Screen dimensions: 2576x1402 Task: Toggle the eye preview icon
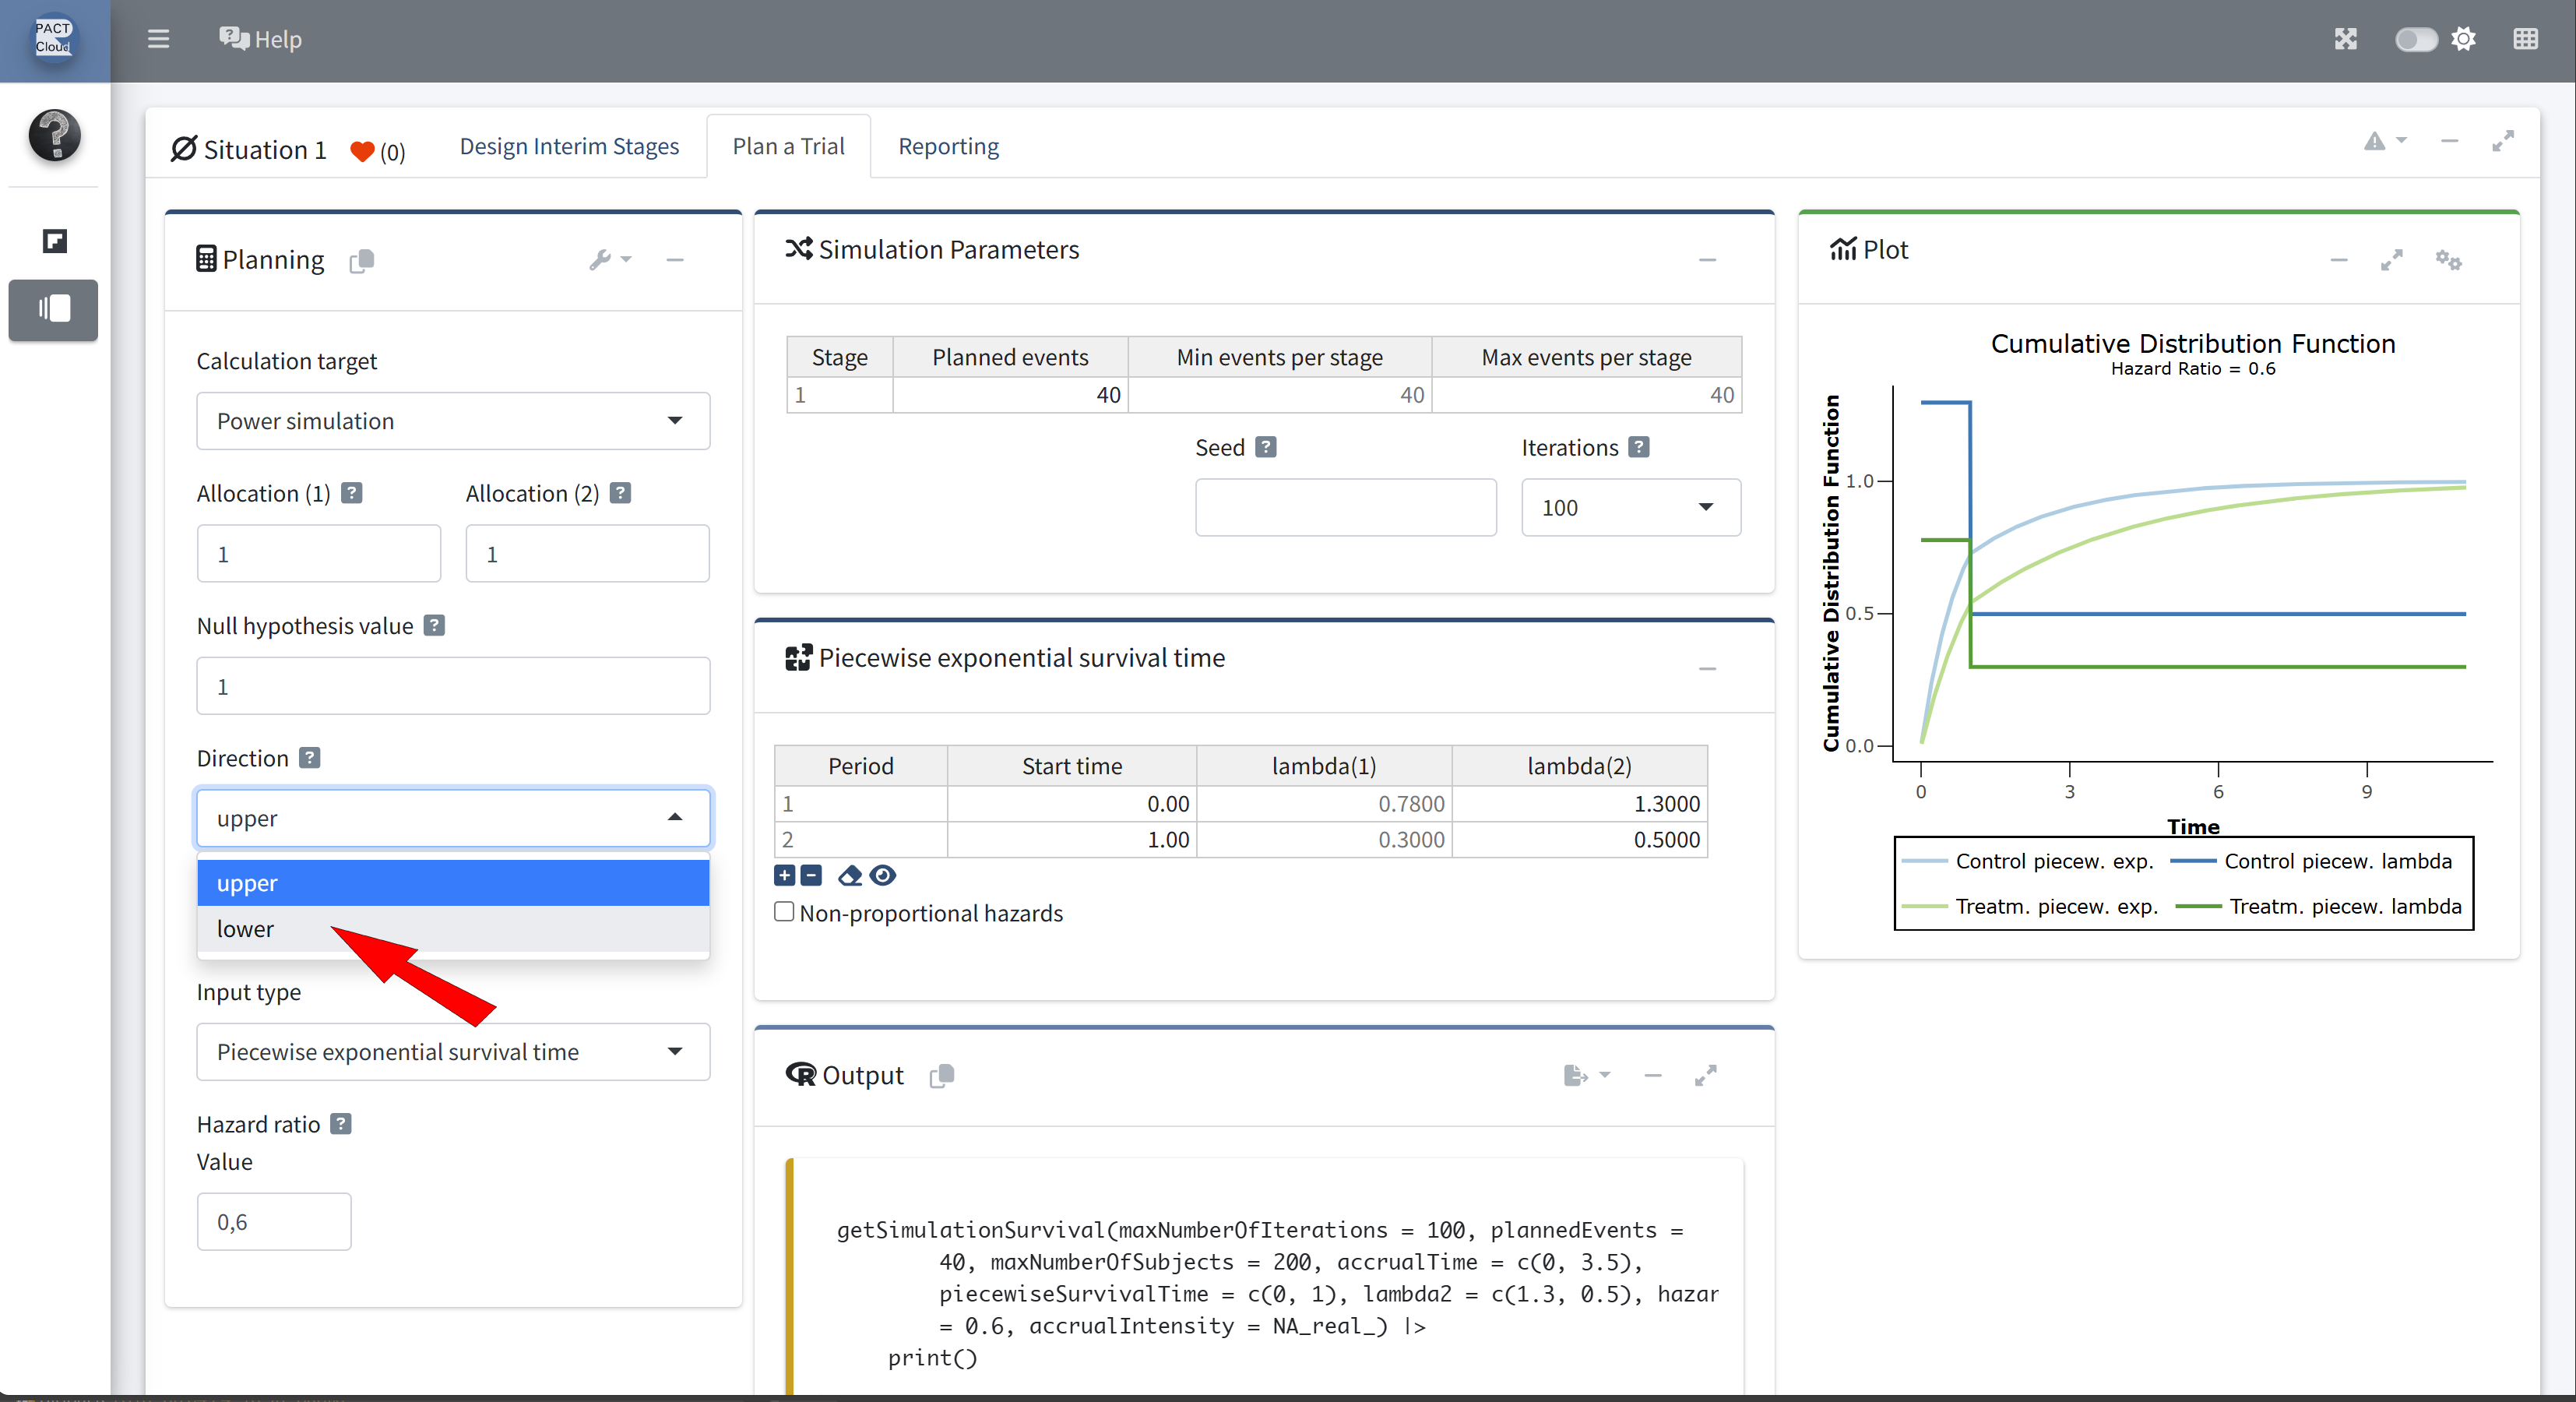(883, 876)
